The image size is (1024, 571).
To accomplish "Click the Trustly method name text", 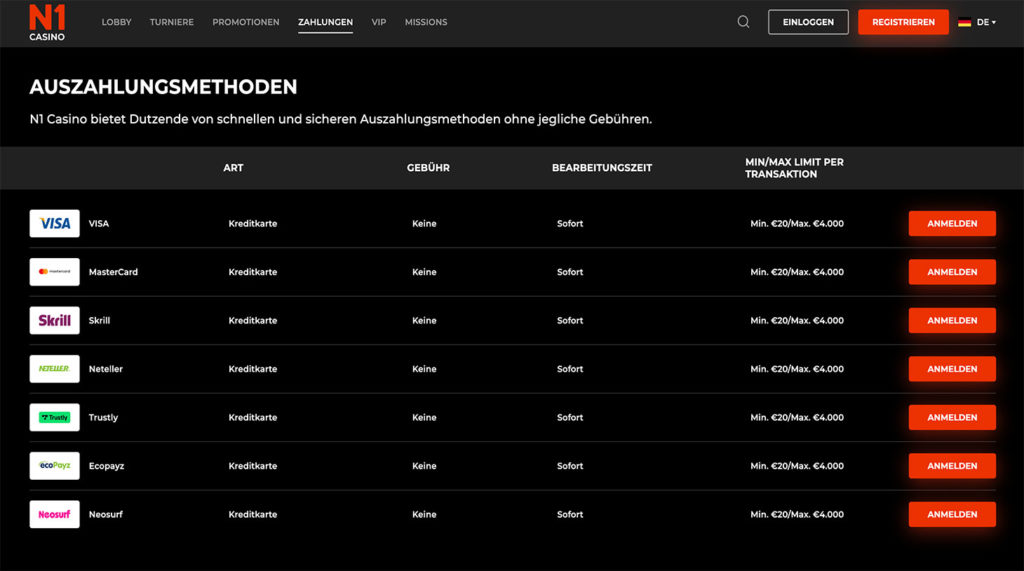I will pos(103,417).
